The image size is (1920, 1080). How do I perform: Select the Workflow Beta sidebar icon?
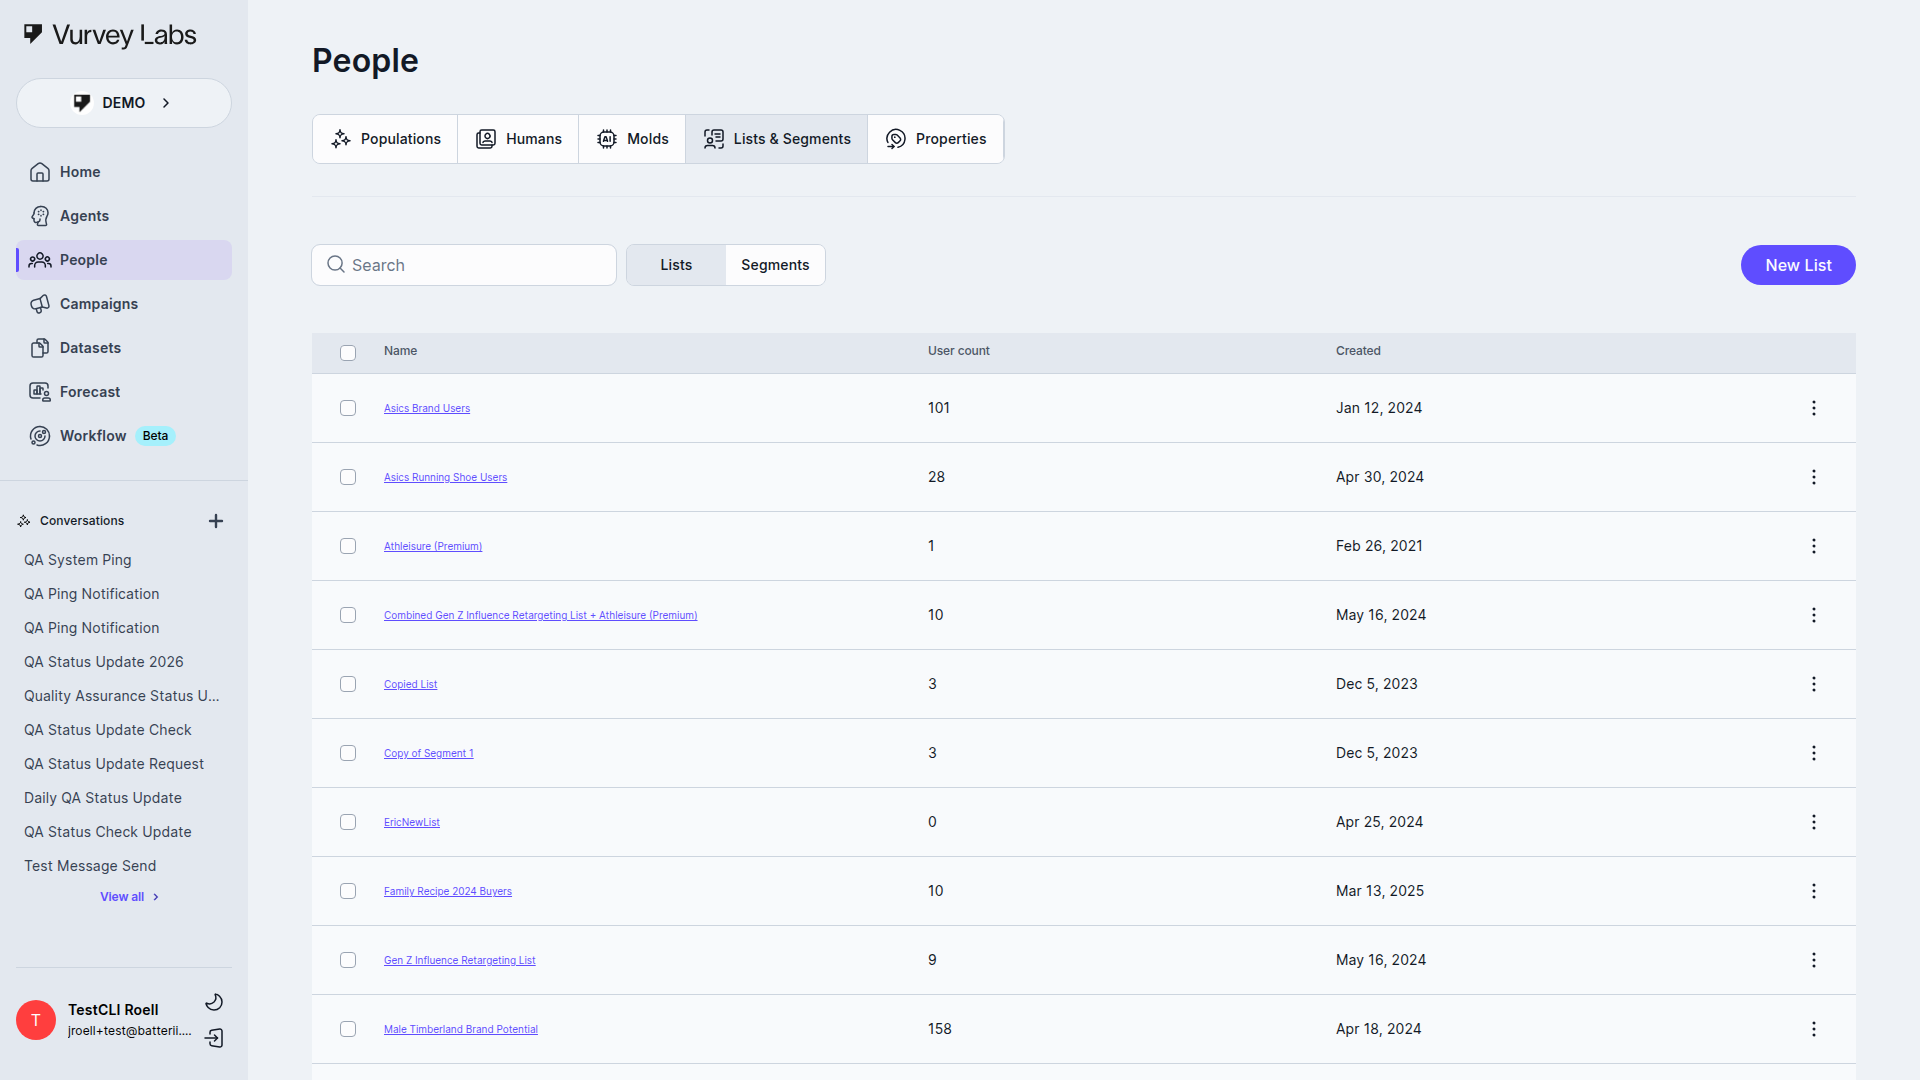tap(40, 435)
